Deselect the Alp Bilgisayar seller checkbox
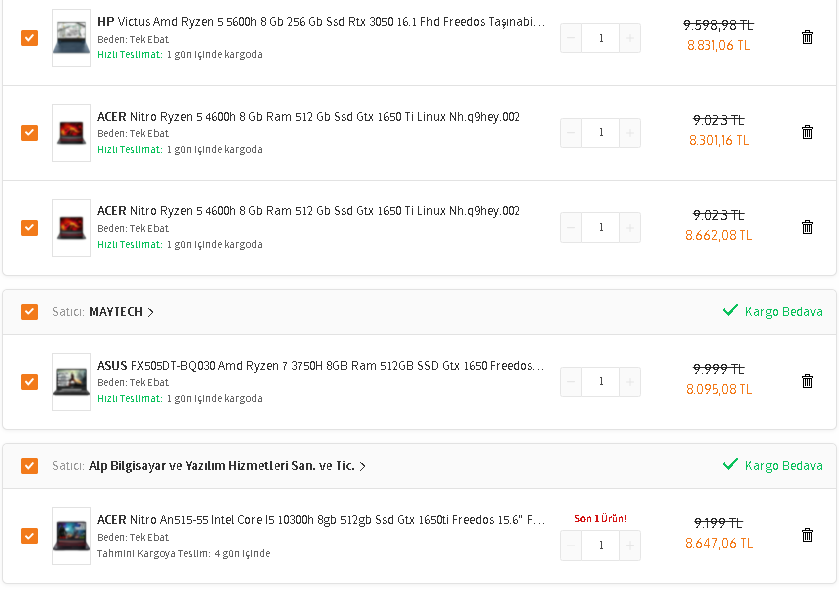The height and width of the screenshot is (590, 839). tap(29, 466)
